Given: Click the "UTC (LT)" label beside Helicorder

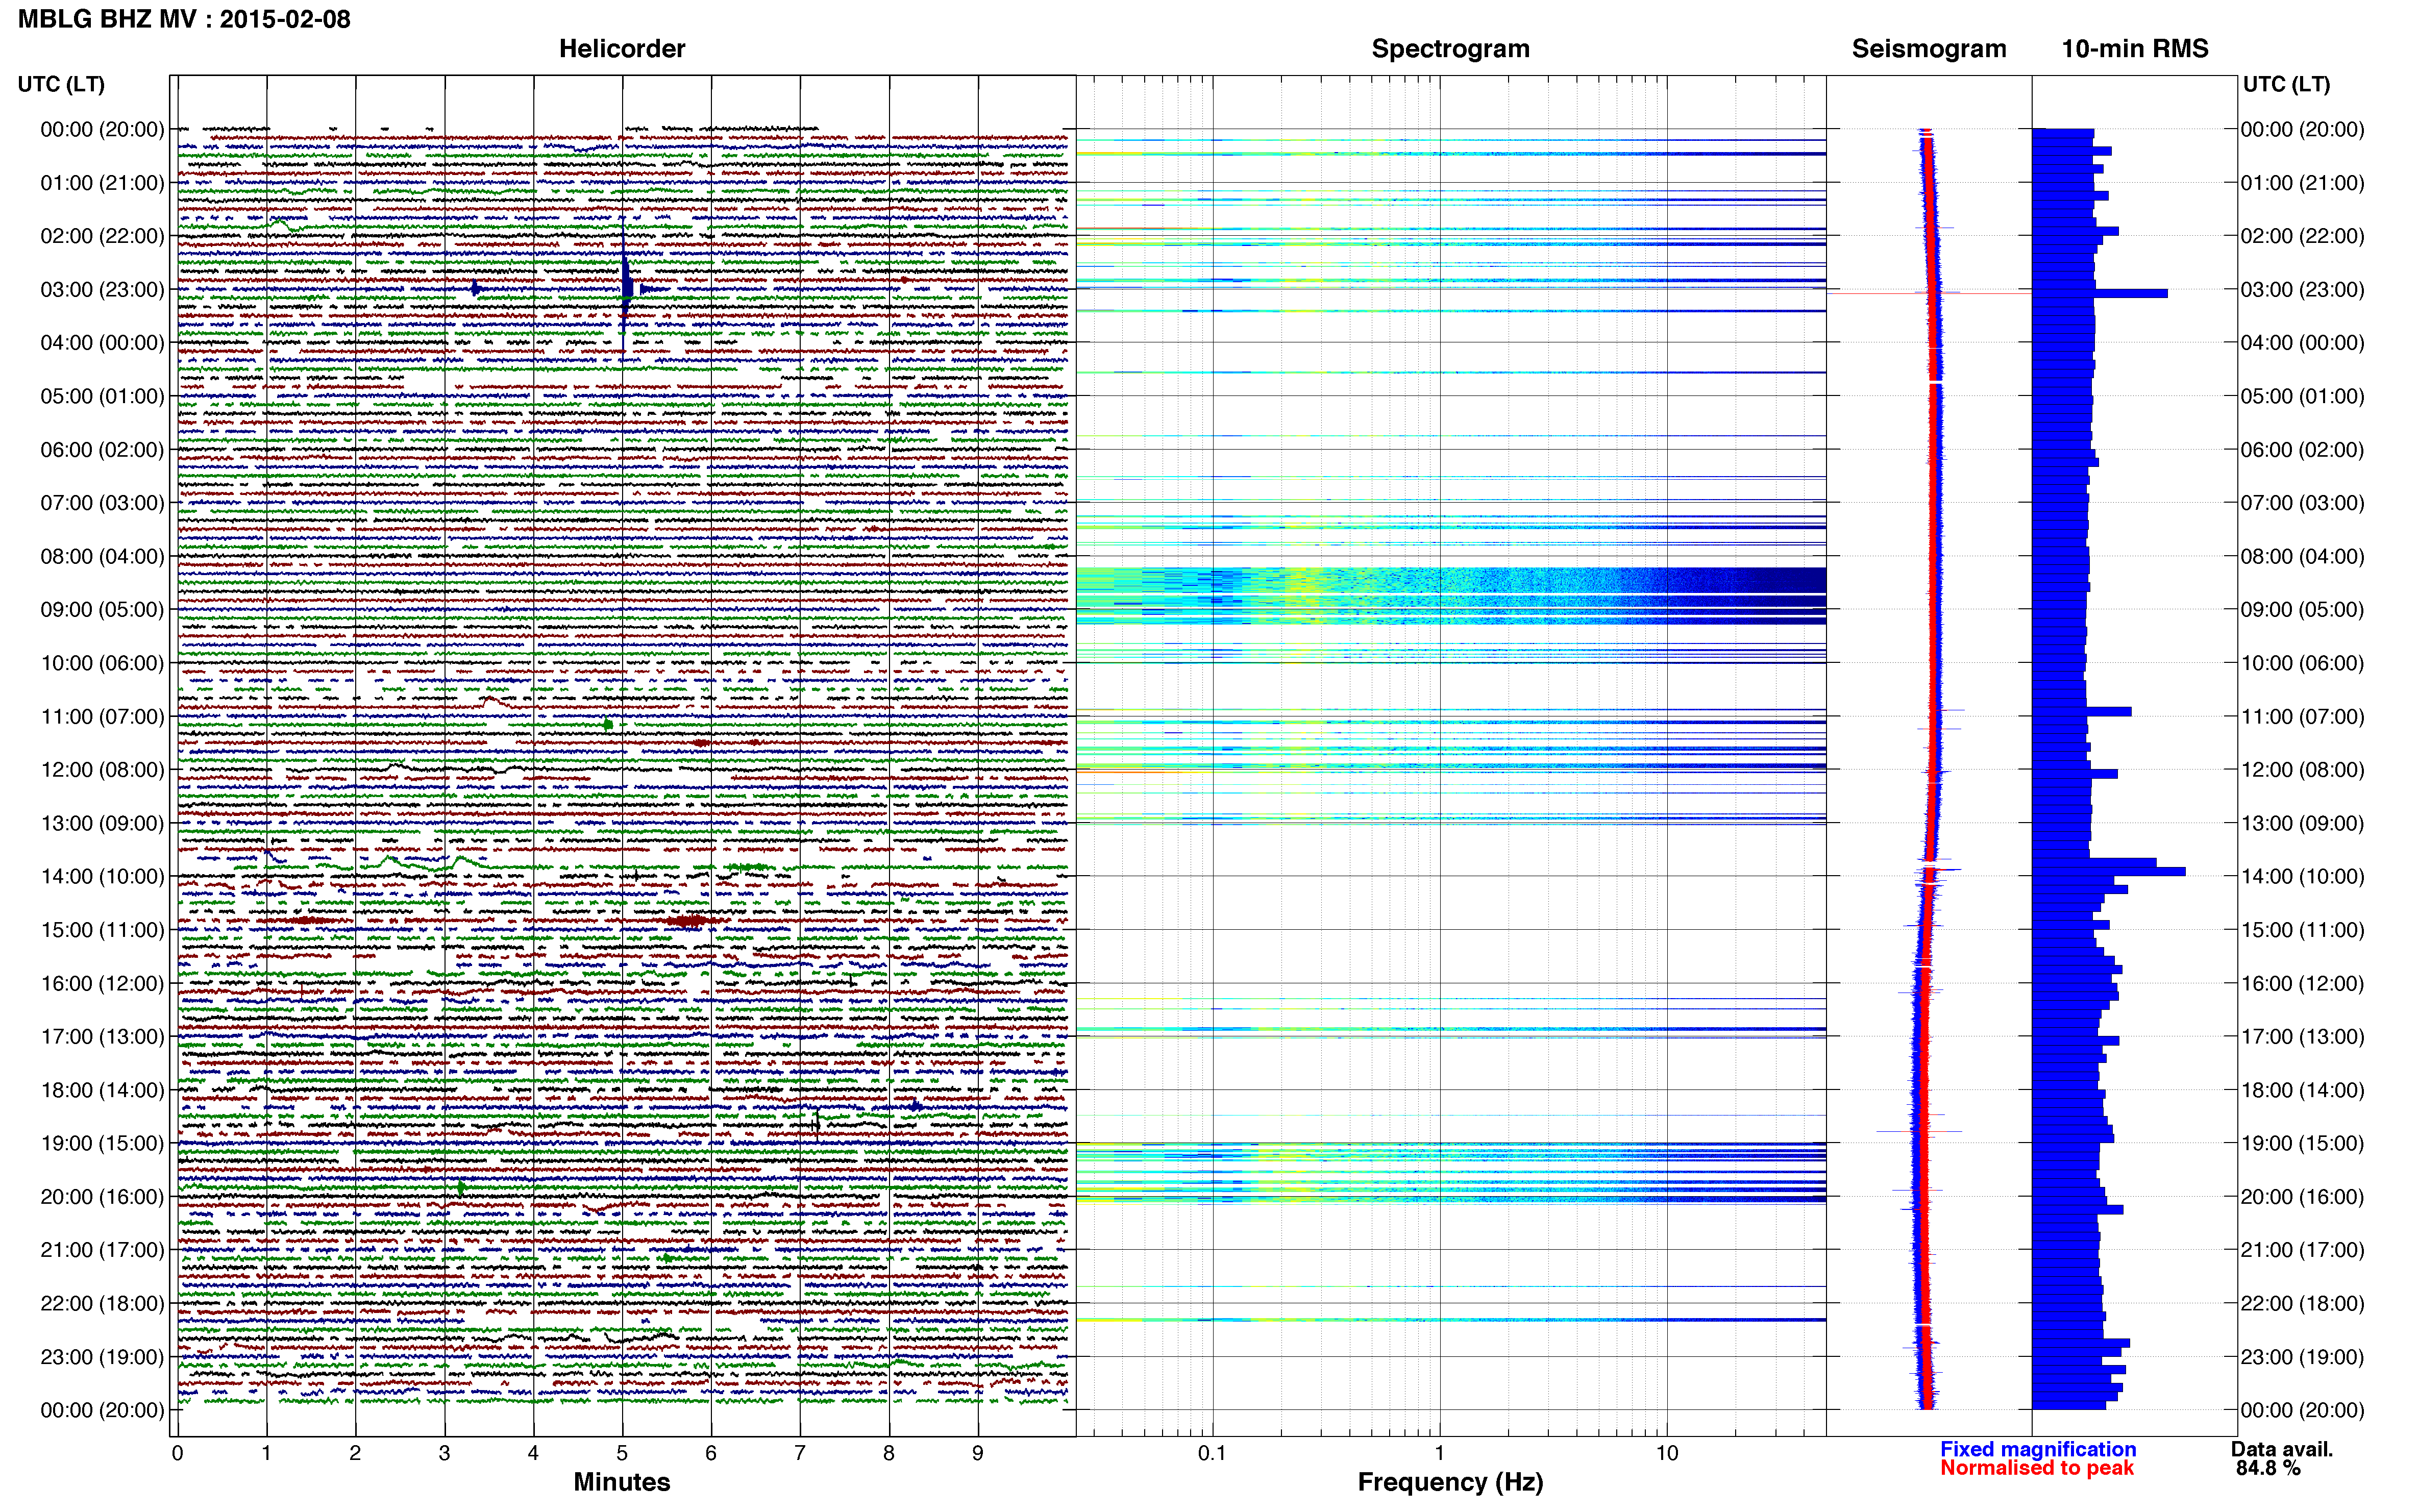Looking at the screenshot, I should pos(61,84).
